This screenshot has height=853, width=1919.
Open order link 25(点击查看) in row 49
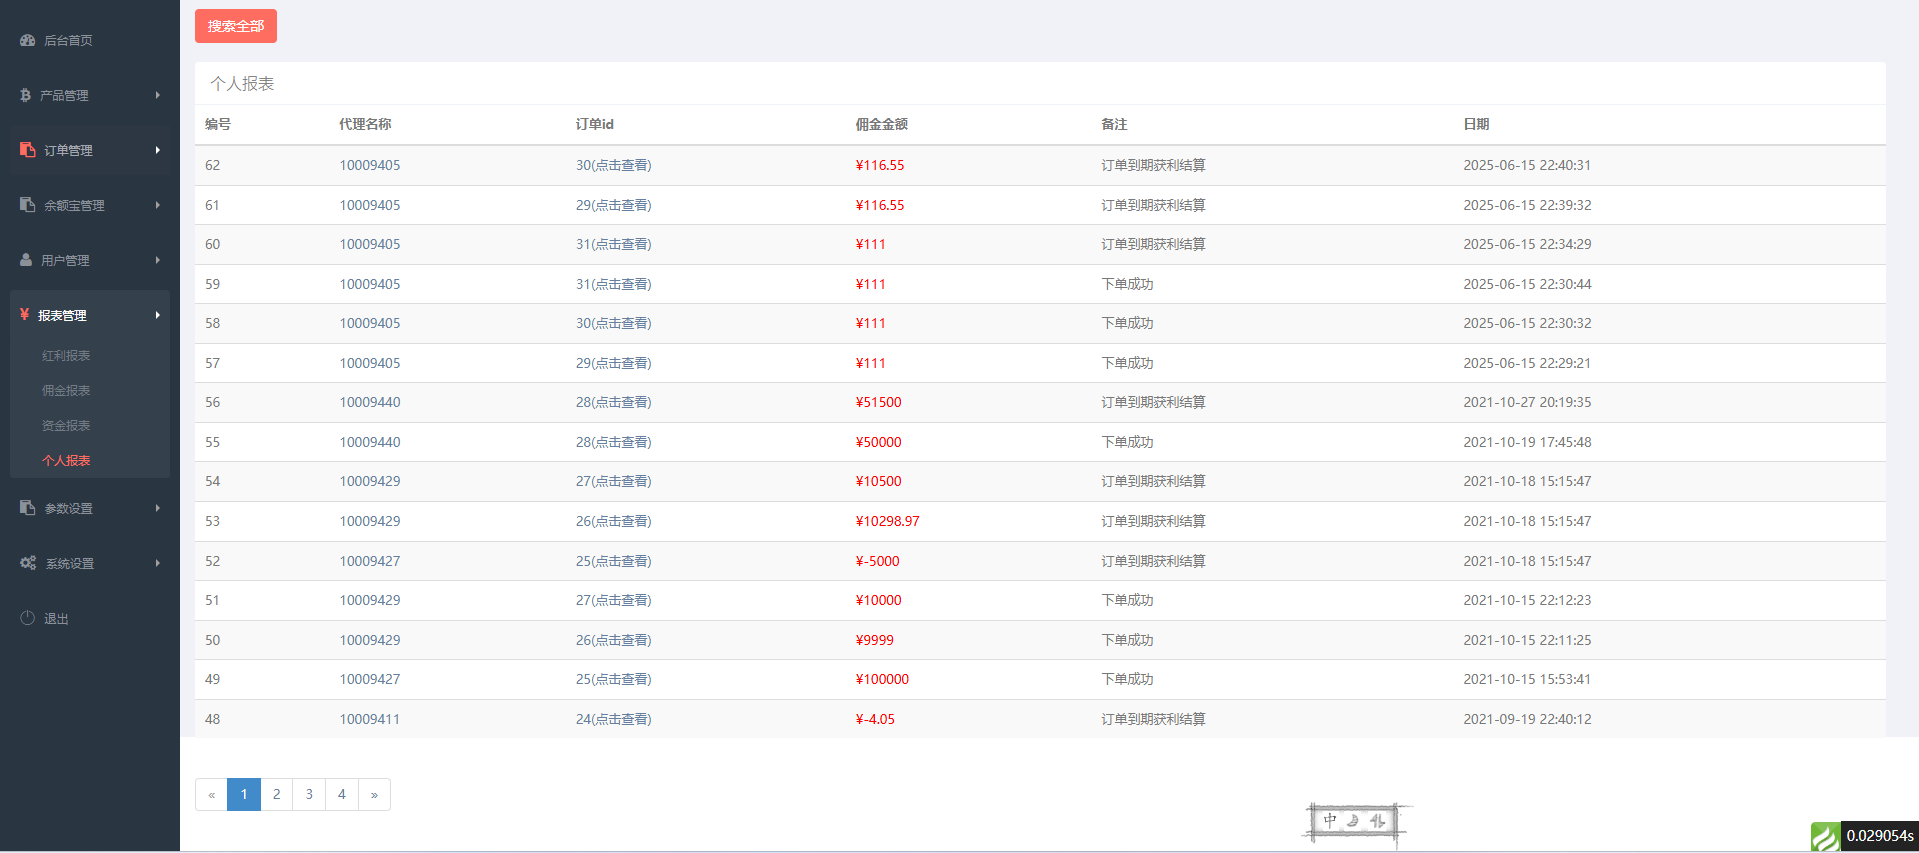[x=613, y=679]
